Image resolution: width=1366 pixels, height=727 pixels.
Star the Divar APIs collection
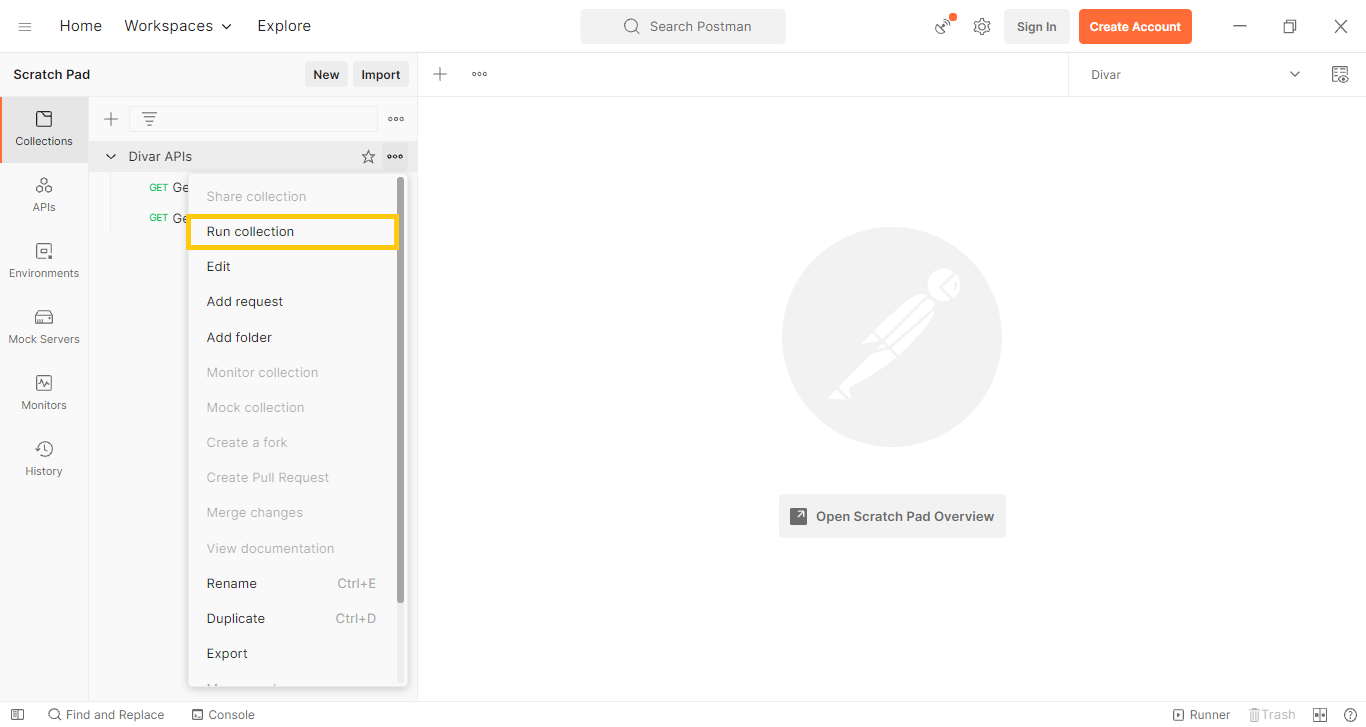coord(368,157)
